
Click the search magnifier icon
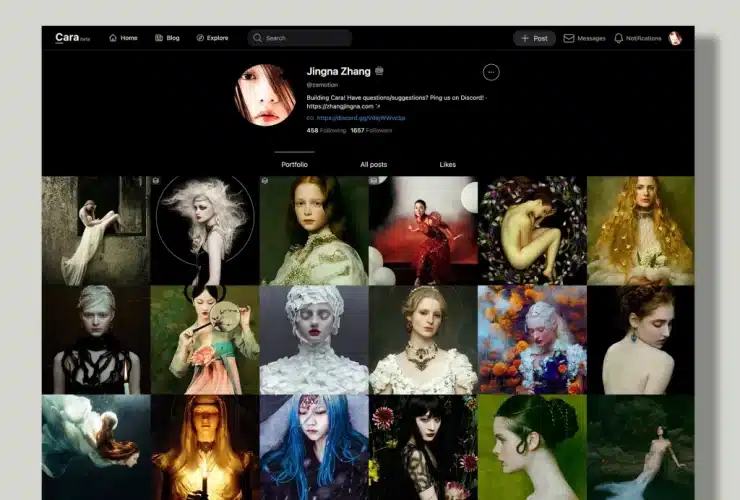coord(257,38)
